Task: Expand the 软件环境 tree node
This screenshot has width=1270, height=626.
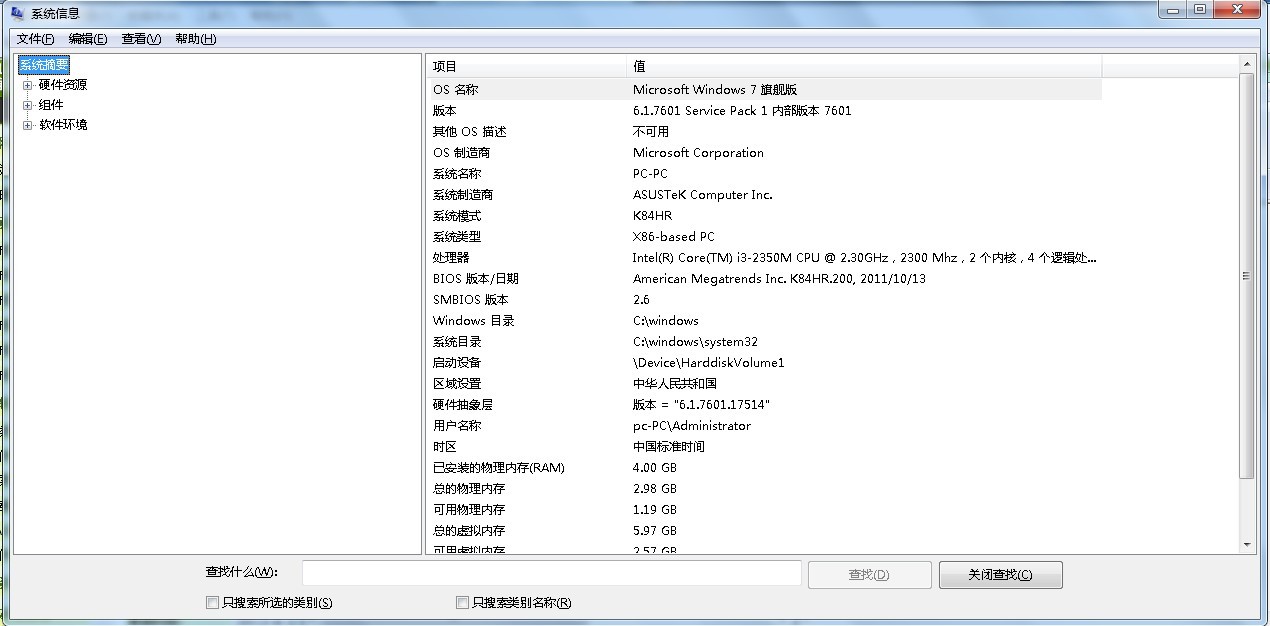Action: tap(28, 125)
